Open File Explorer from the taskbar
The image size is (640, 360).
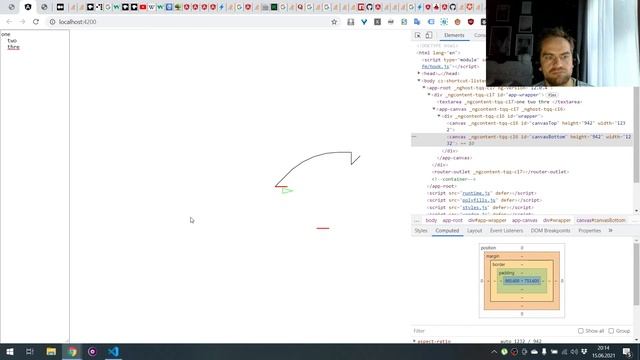(x=51, y=351)
